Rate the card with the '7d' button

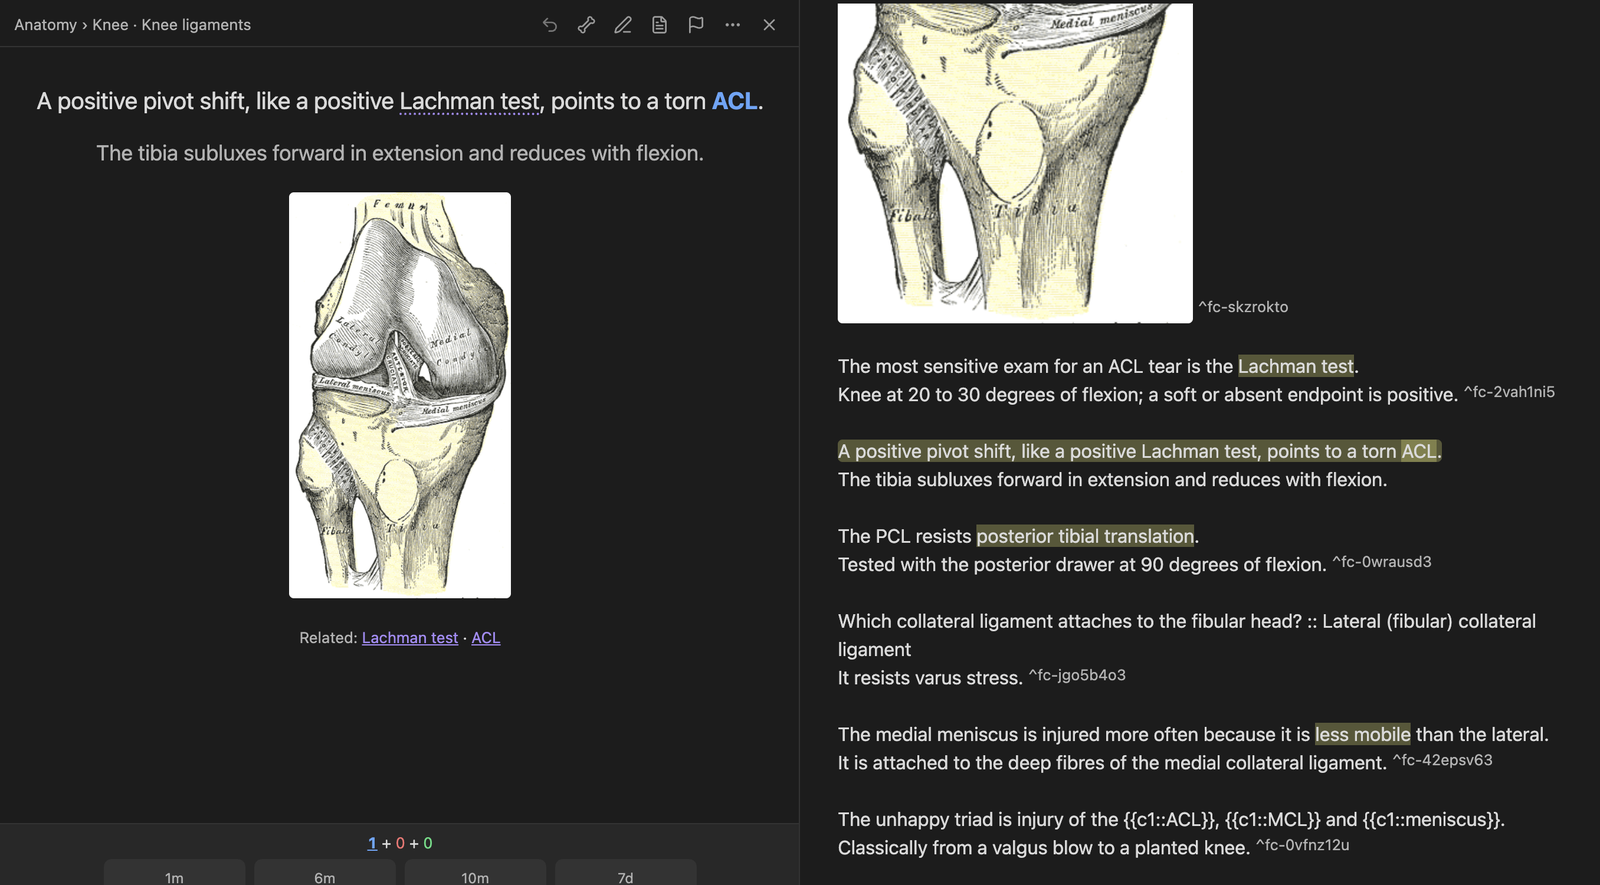tap(626, 872)
